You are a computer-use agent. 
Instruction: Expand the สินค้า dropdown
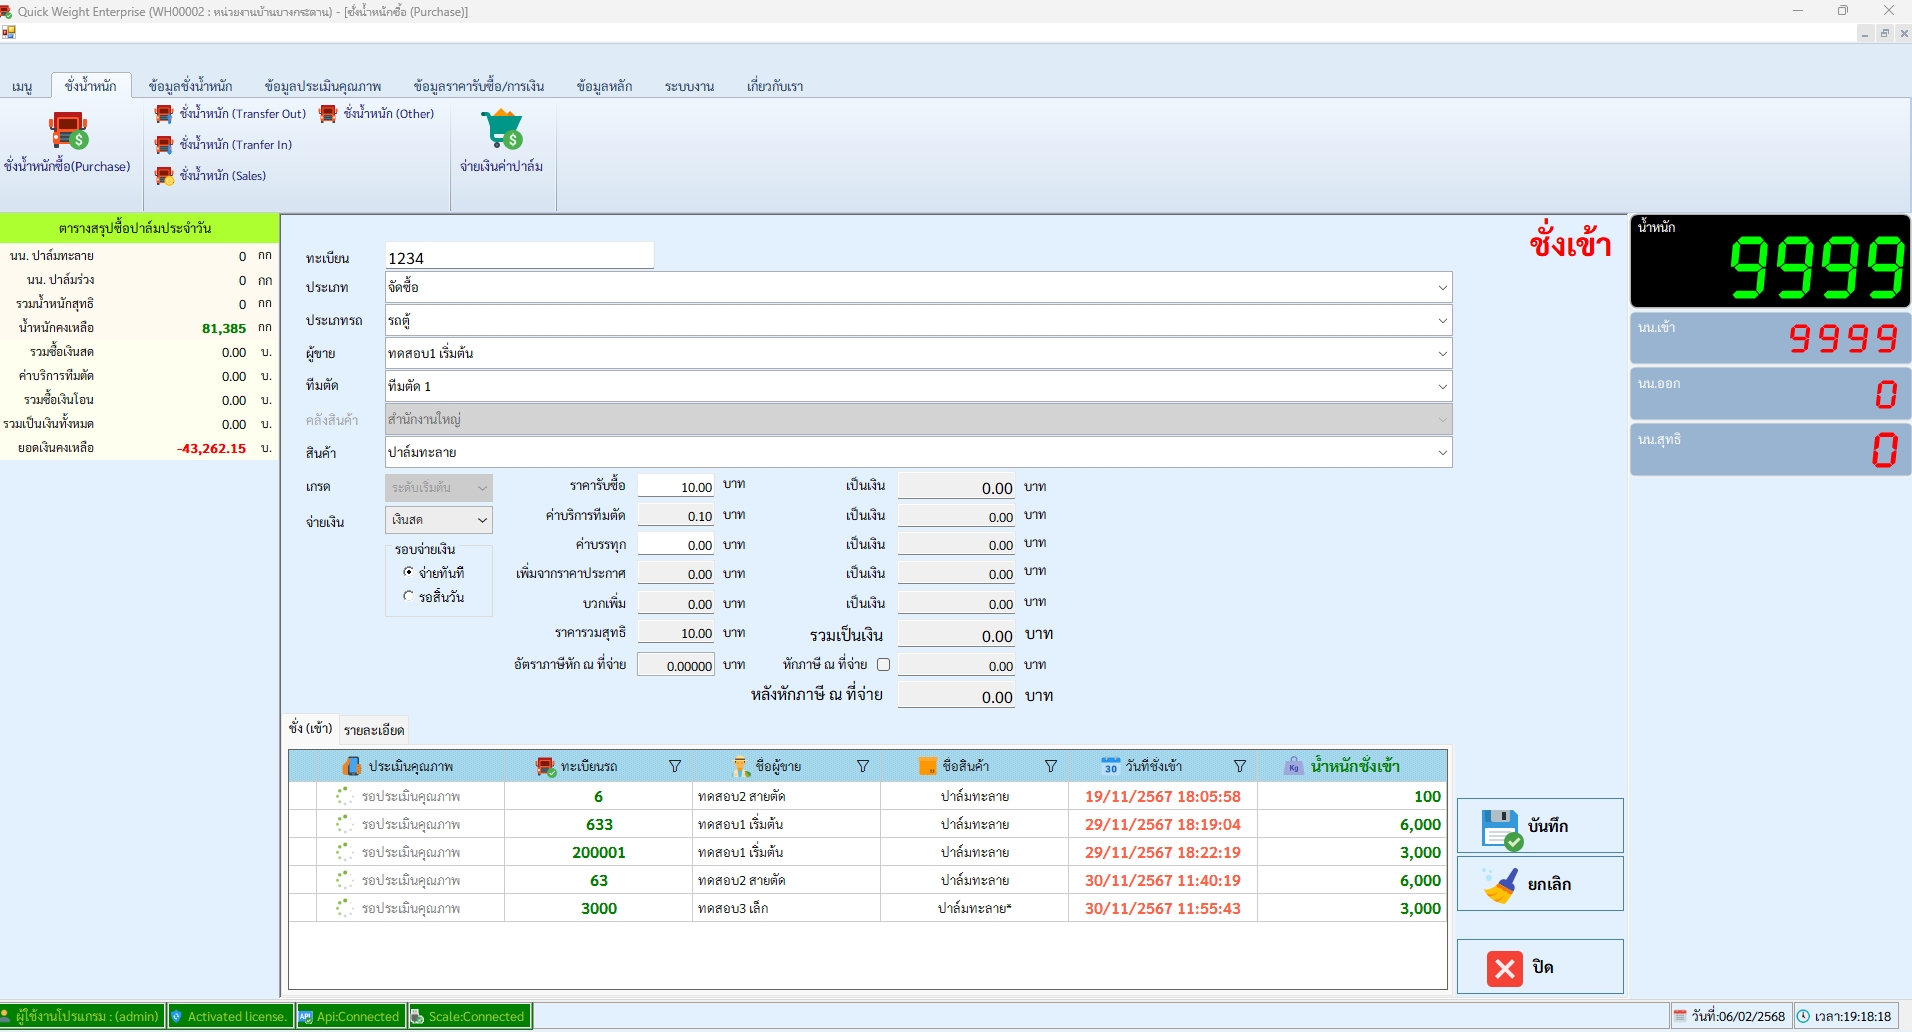[x=1442, y=453]
